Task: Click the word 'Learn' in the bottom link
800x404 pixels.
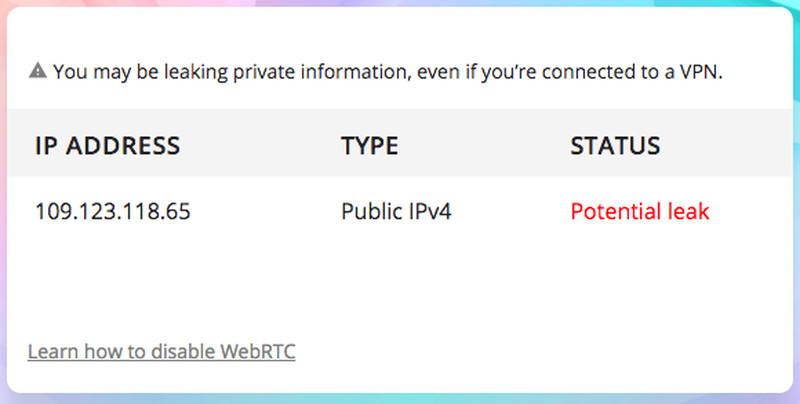Action: tap(54, 351)
